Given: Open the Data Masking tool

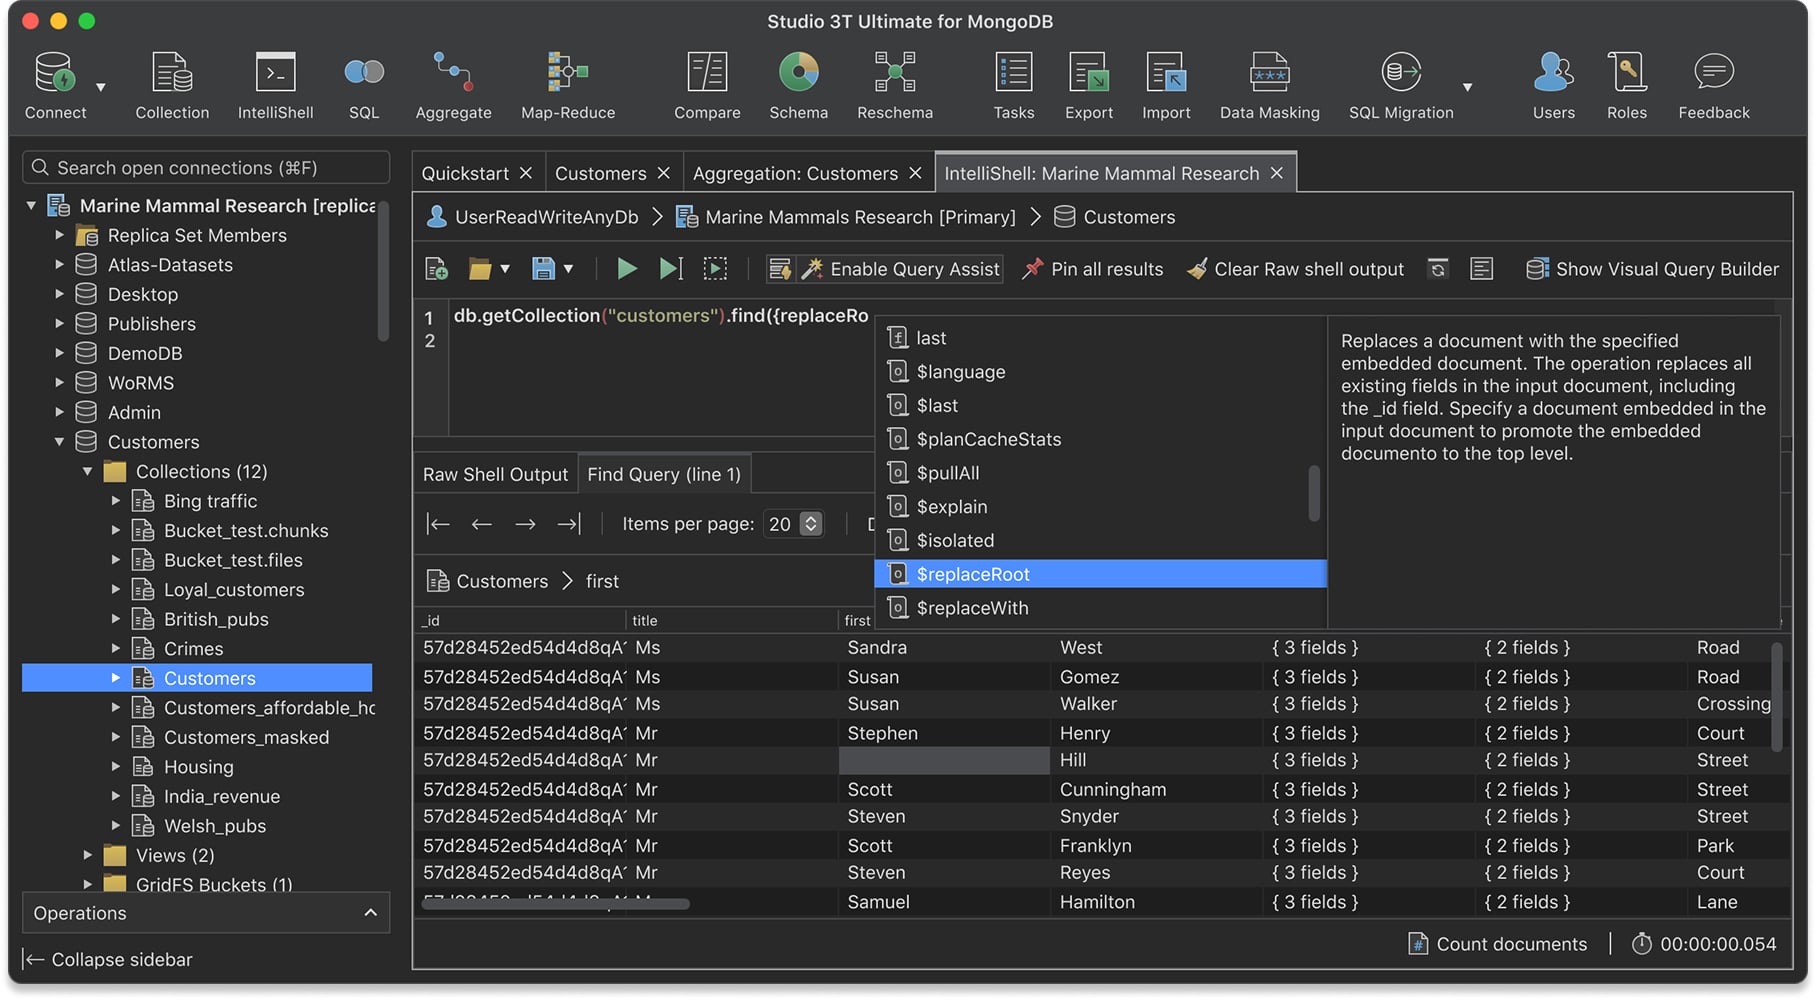Looking at the screenshot, I should pos(1269,86).
